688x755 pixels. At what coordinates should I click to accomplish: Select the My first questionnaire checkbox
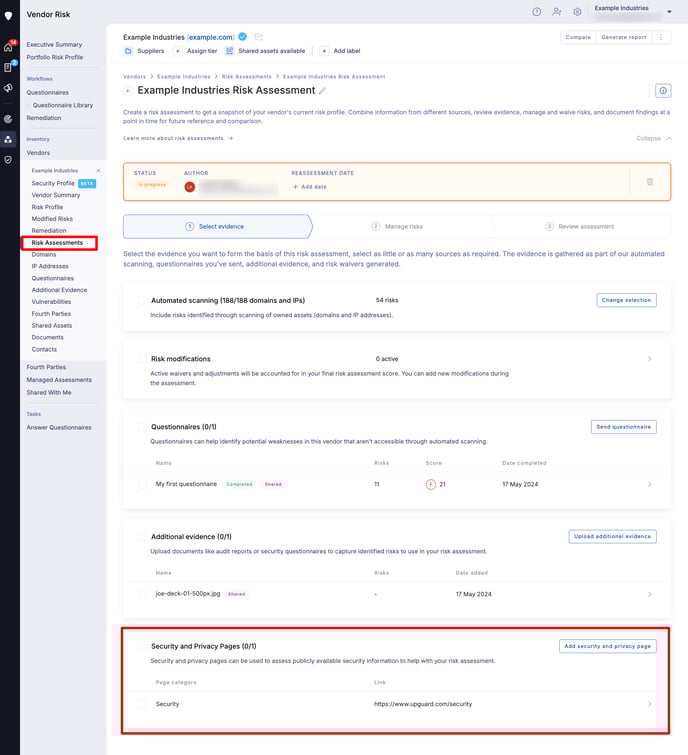(x=143, y=484)
